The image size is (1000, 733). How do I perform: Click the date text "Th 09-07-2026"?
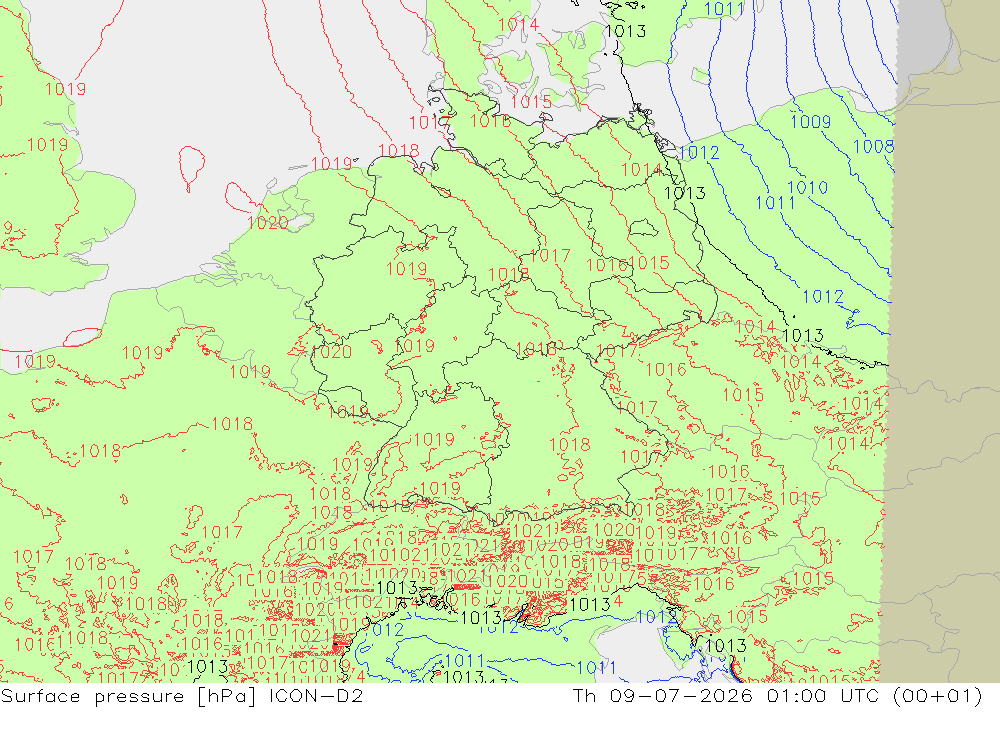click(663, 695)
